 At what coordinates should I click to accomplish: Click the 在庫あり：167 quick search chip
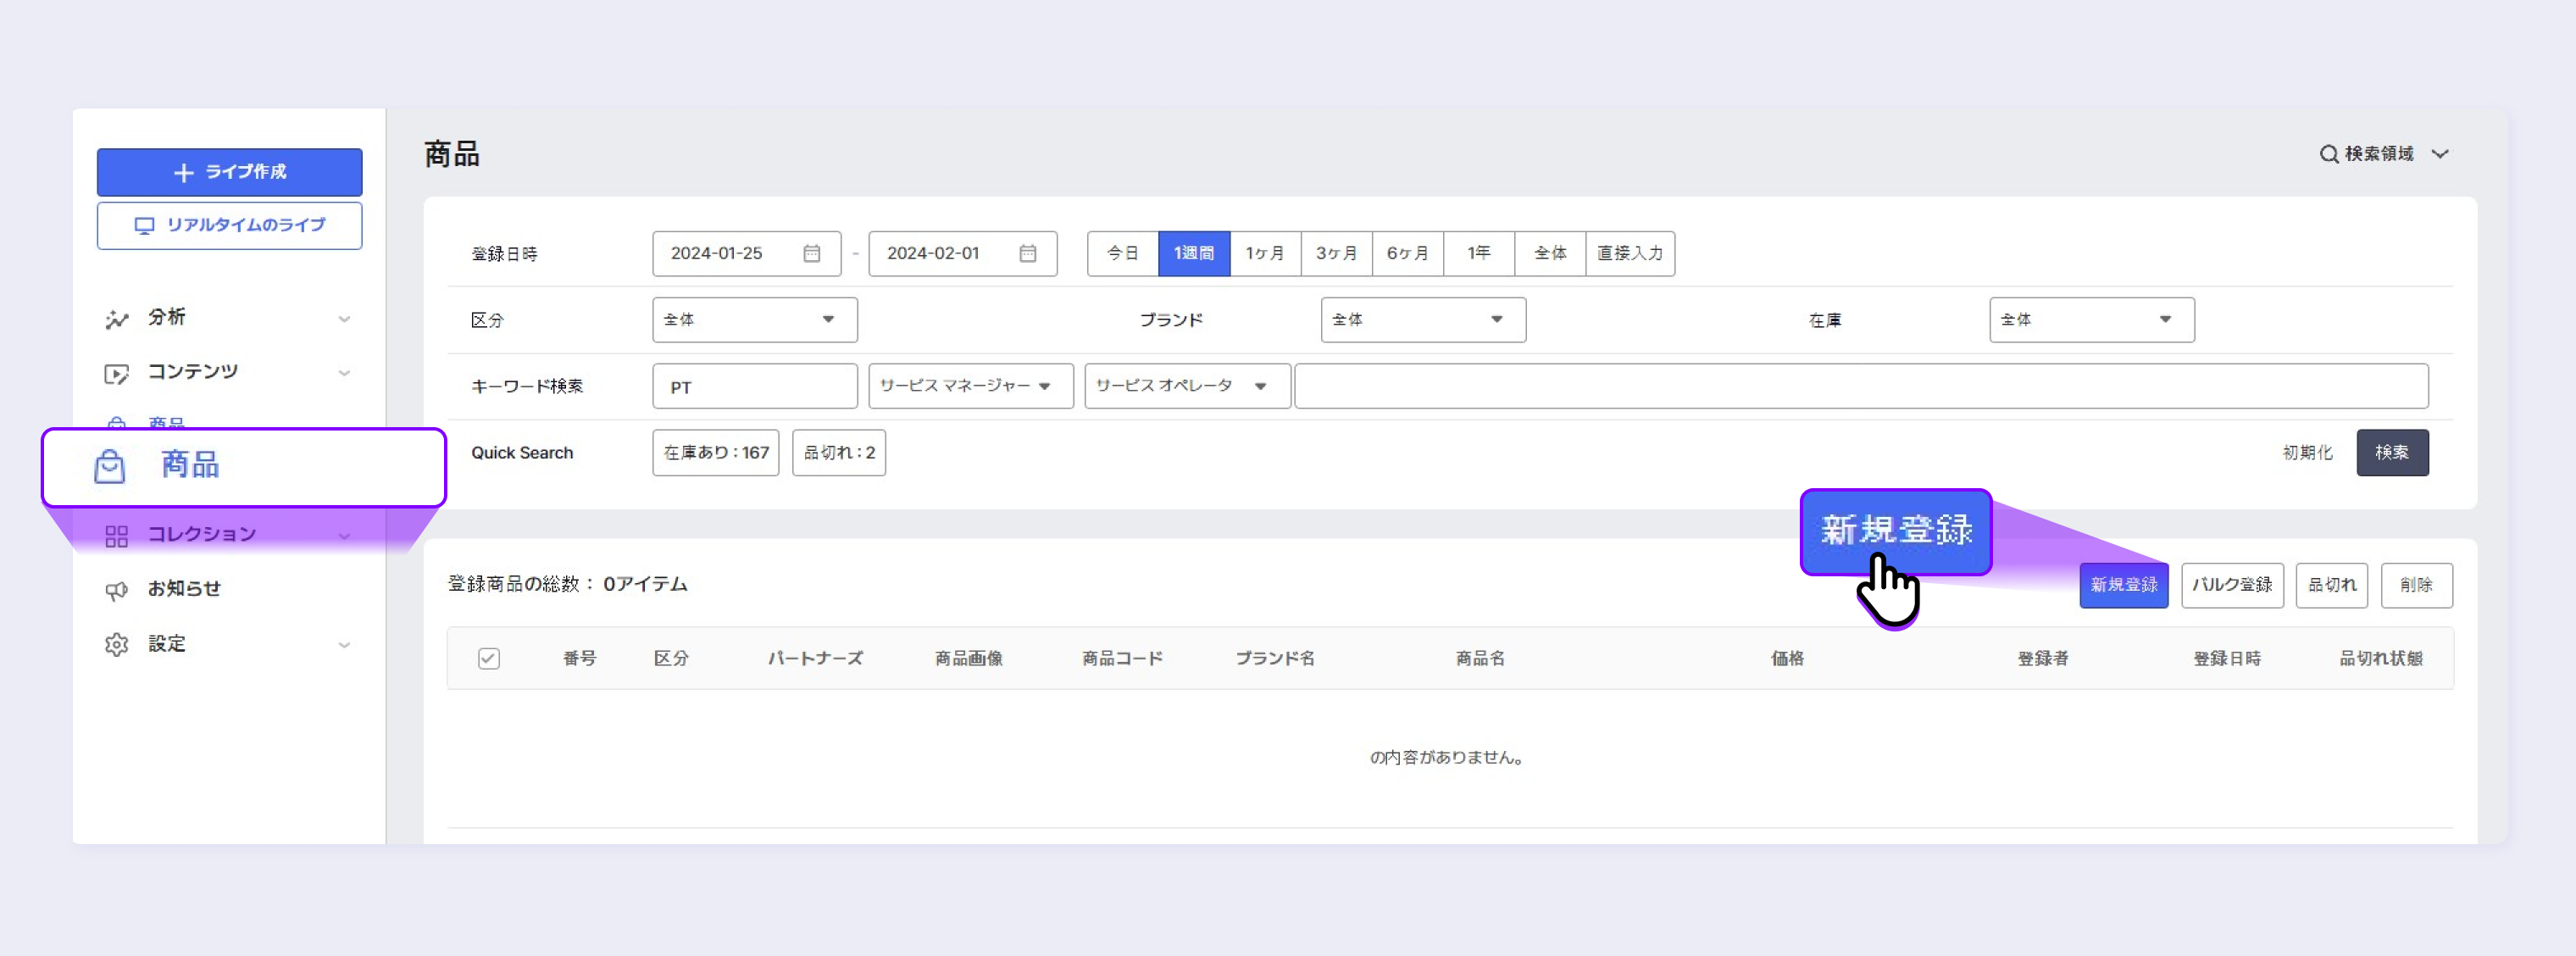(715, 453)
